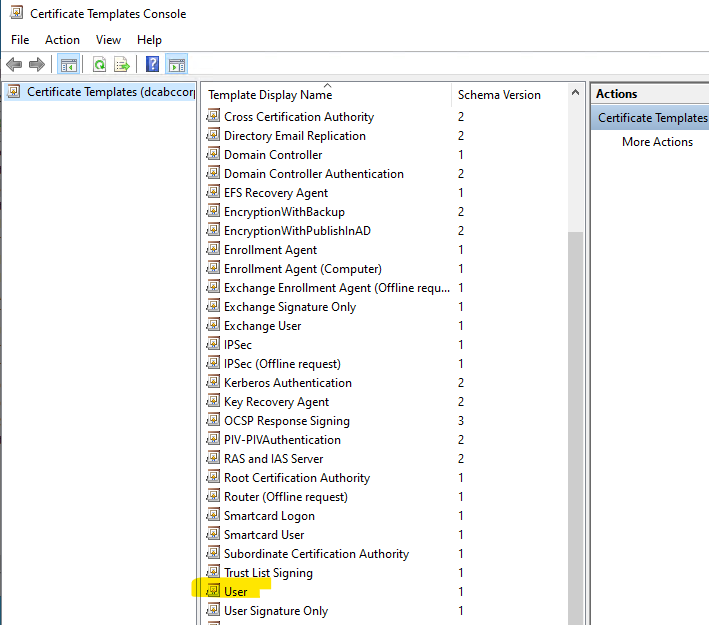Click the Back arrow toolbar icon
This screenshot has height=625, width=709.
[14, 65]
